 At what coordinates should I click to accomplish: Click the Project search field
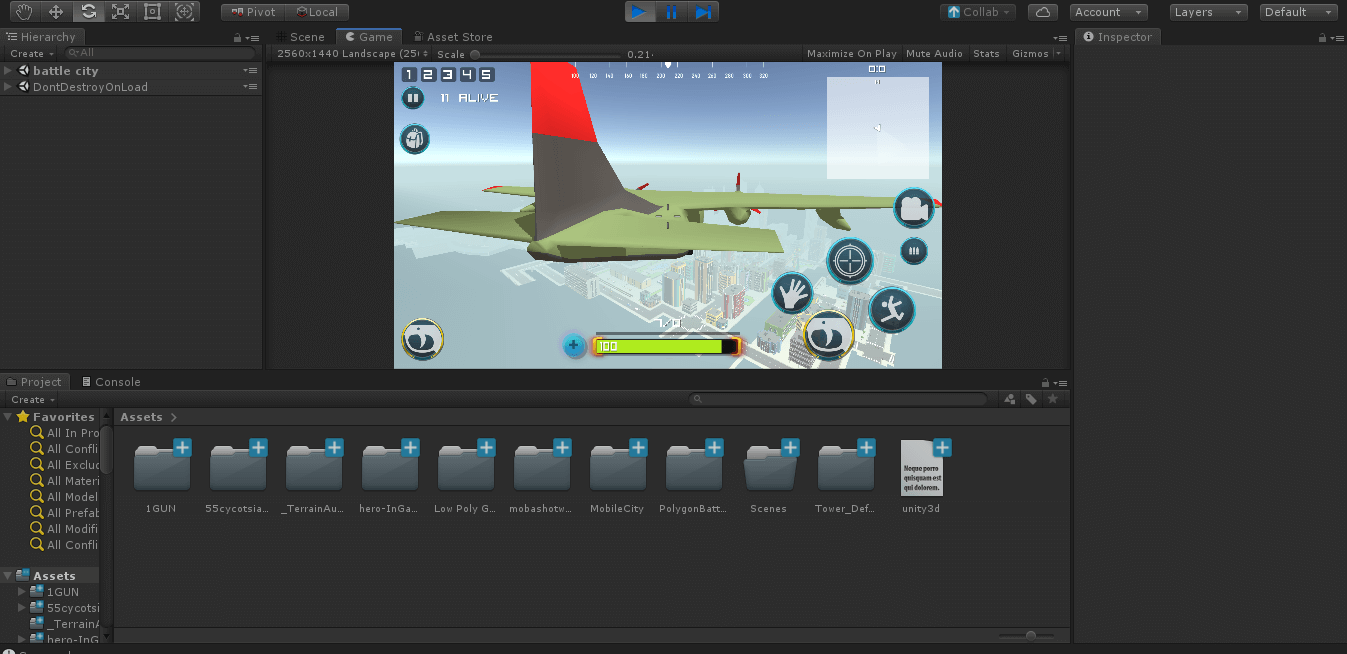click(840, 399)
